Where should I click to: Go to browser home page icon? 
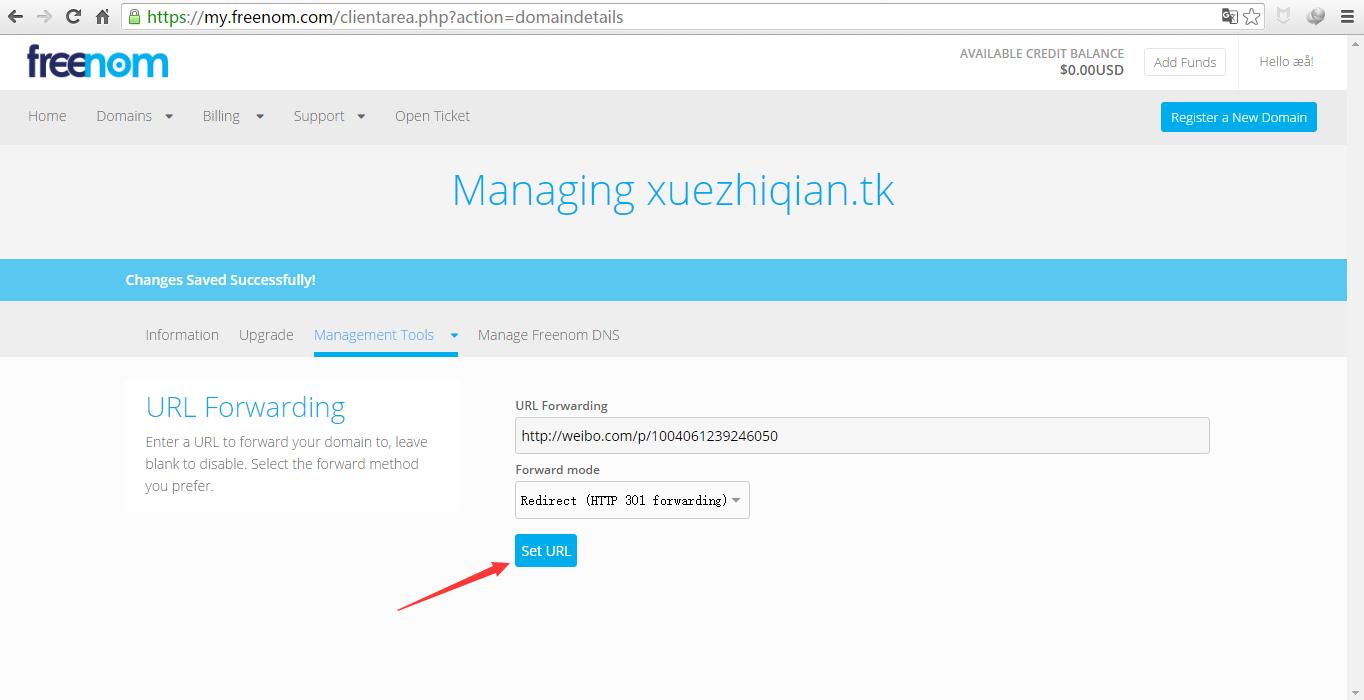[x=102, y=17]
